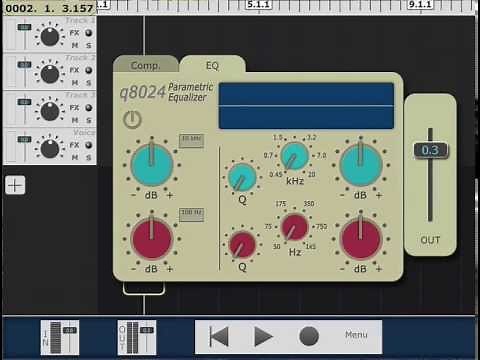Start recording with the record button
Image resolution: width=480 pixels, height=360 pixels.
(309, 336)
